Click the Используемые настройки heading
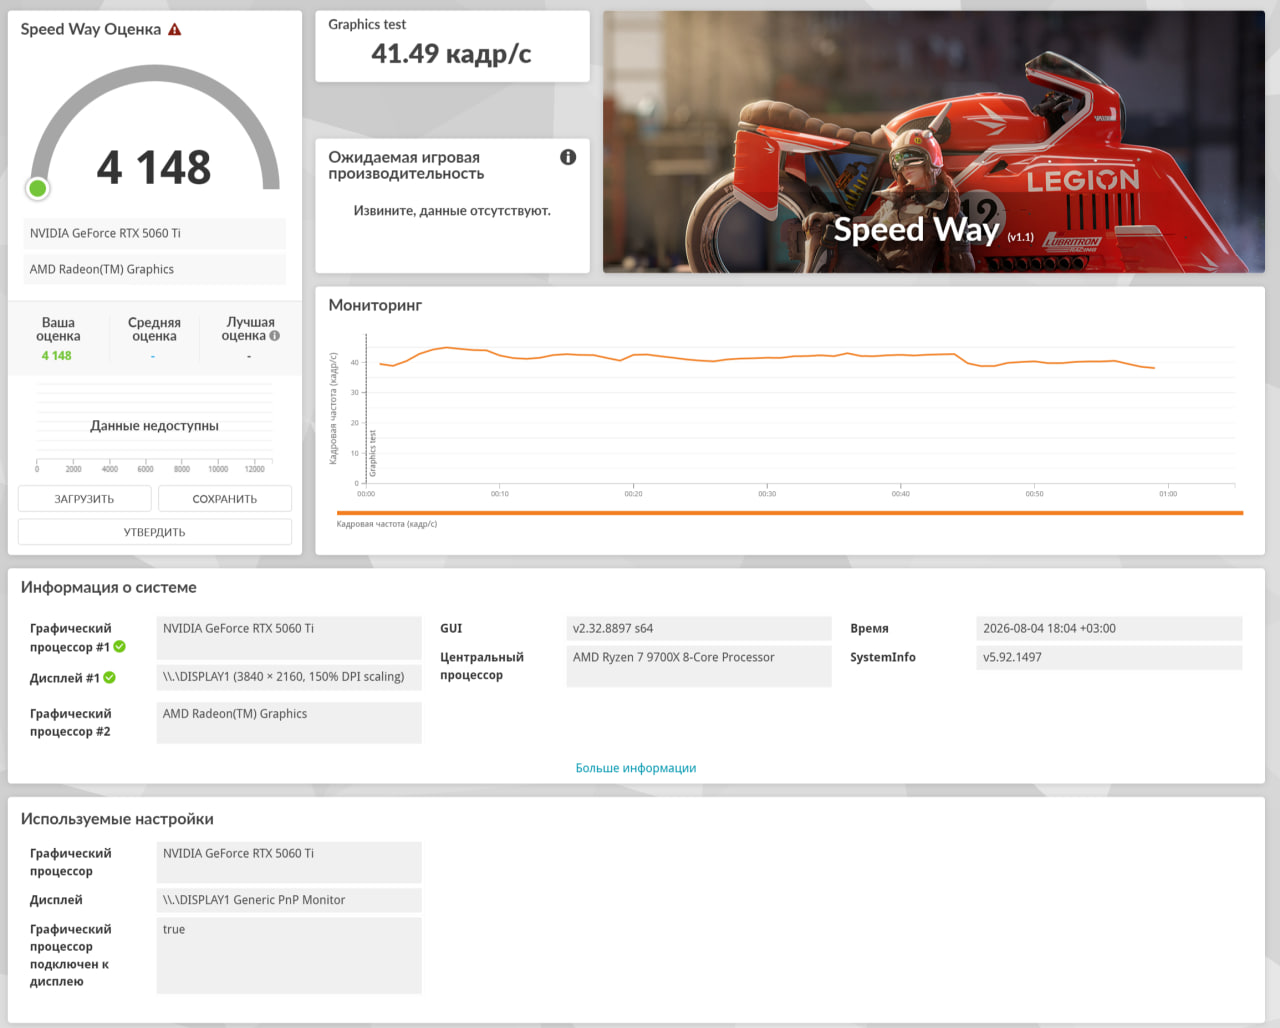Viewport: 1280px width, 1028px height. point(117,819)
